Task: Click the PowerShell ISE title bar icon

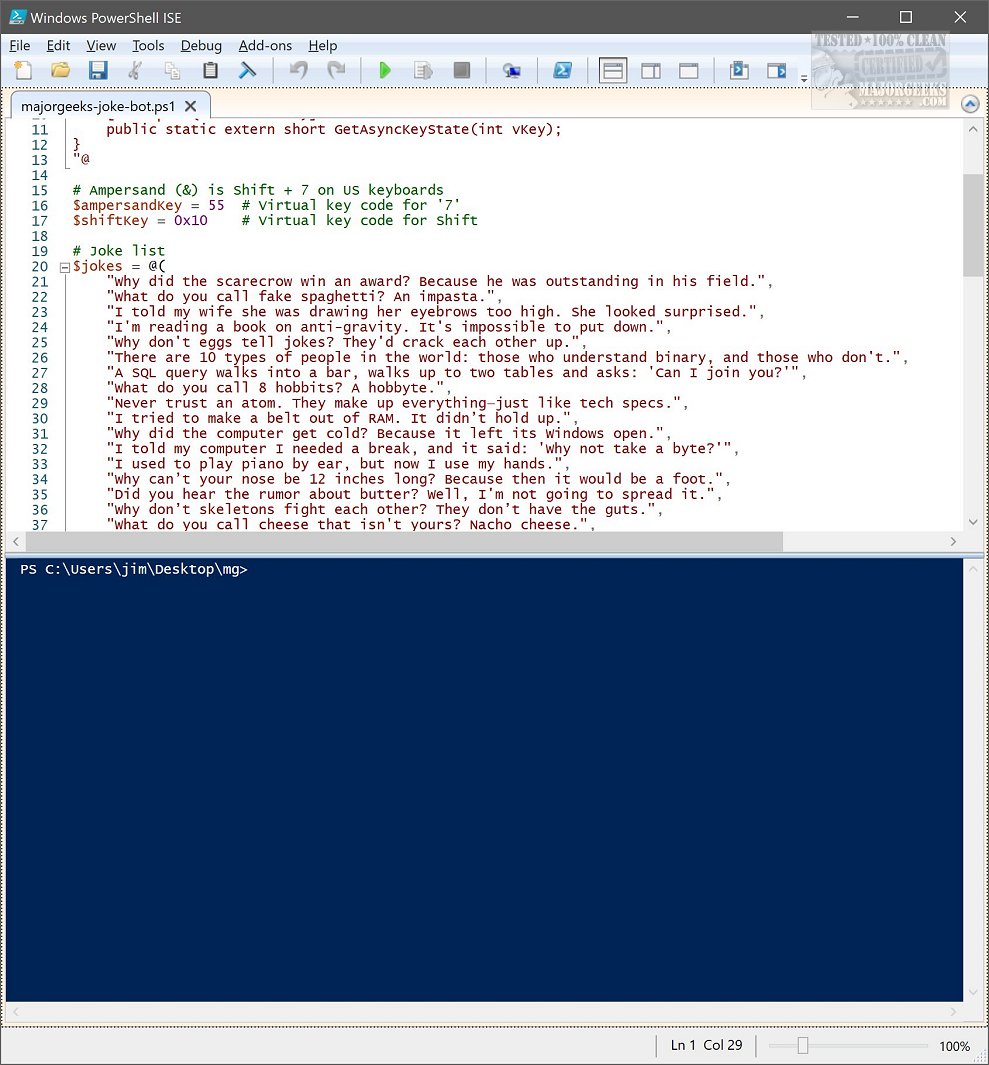Action: pyautogui.click(x=18, y=17)
